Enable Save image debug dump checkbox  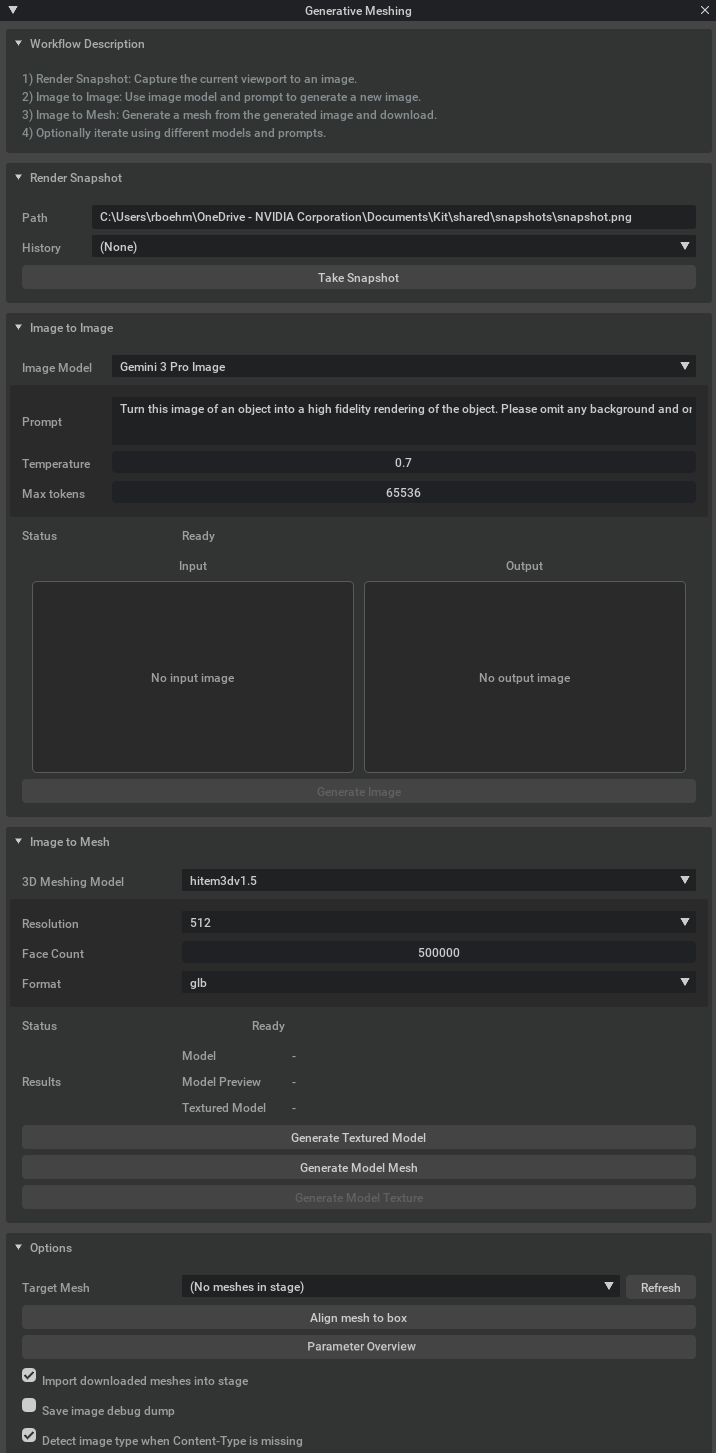[x=29, y=1406]
